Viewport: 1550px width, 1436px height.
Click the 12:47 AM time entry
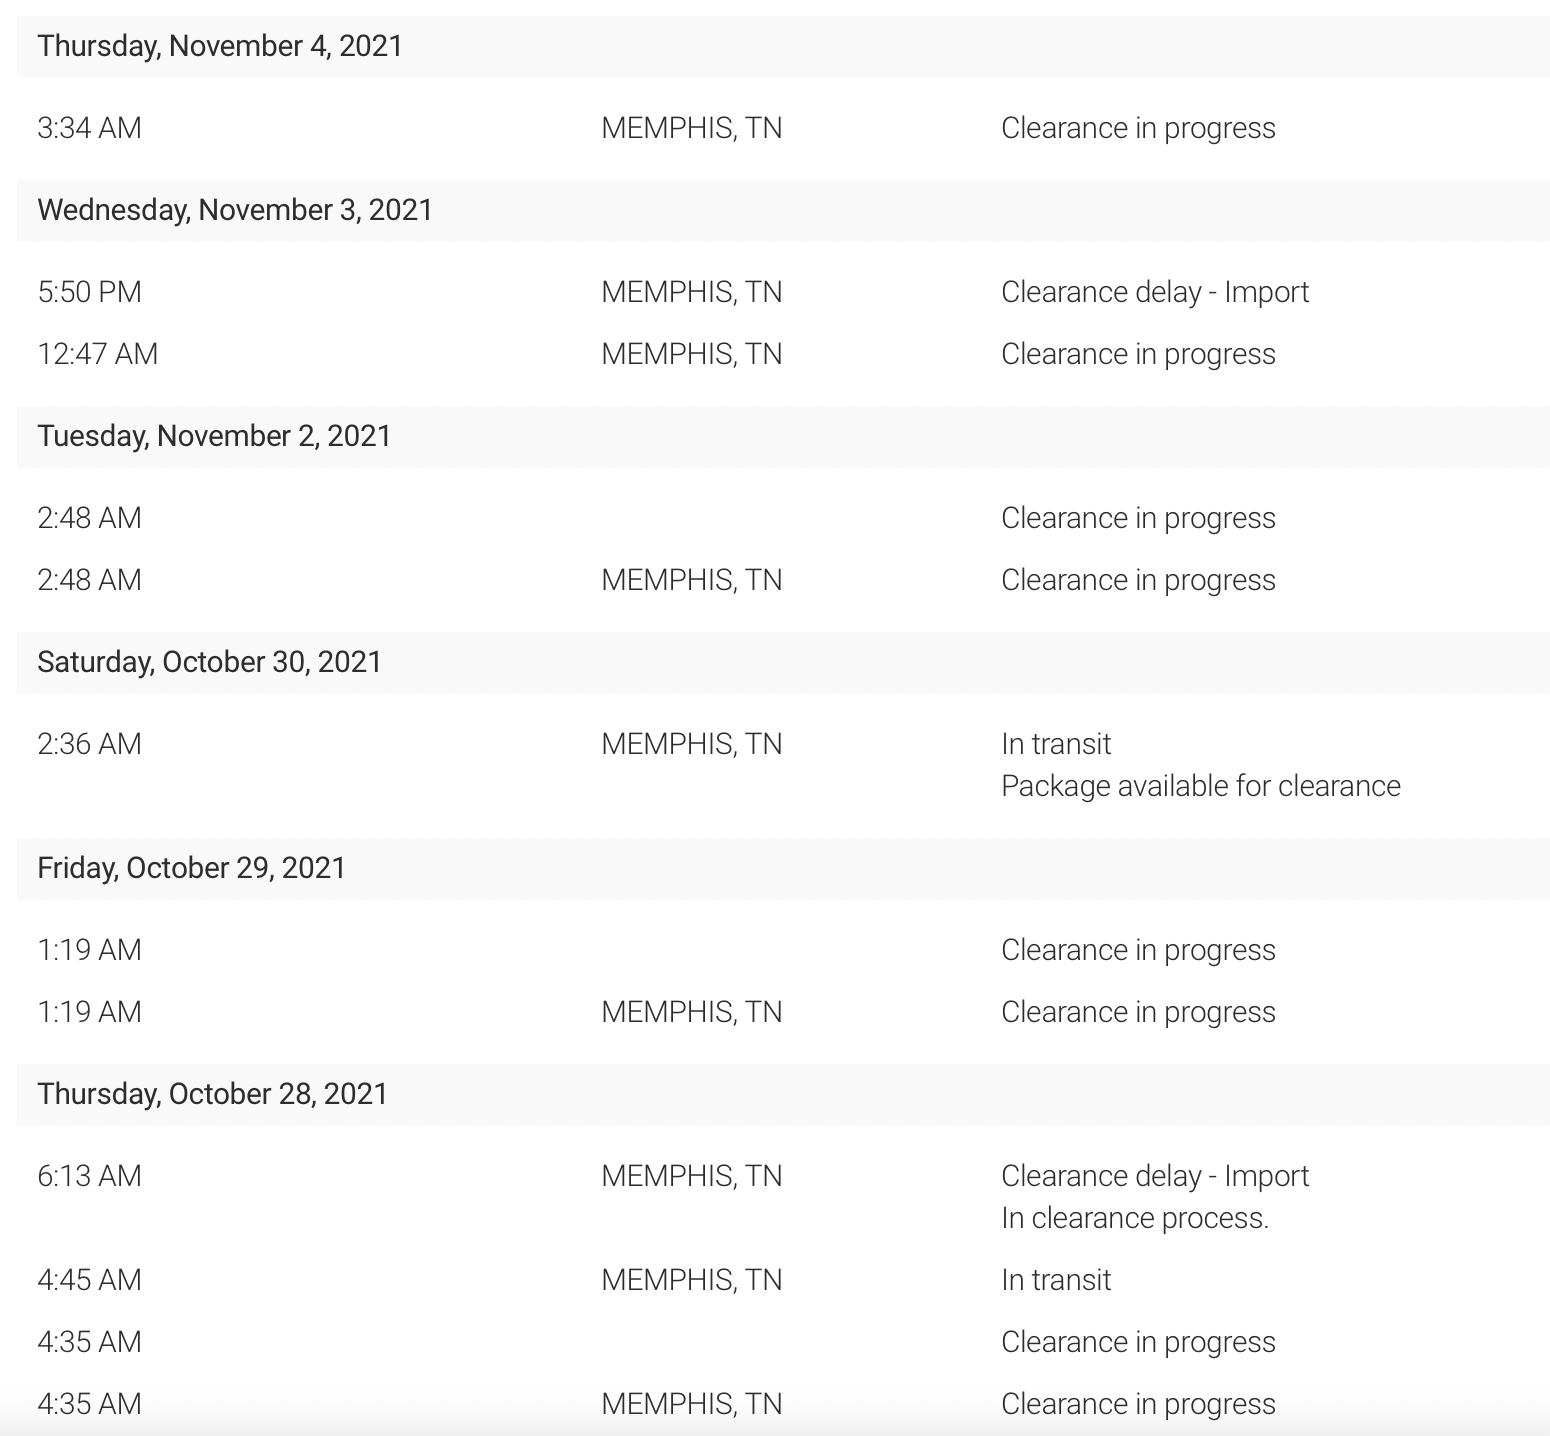click(x=98, y=354)
